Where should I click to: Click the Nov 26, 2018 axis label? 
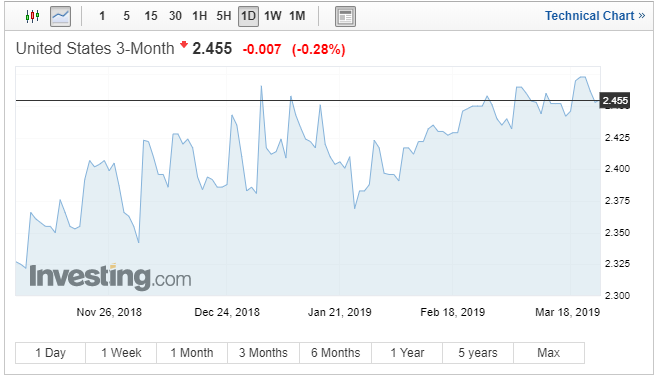point(109,312)
